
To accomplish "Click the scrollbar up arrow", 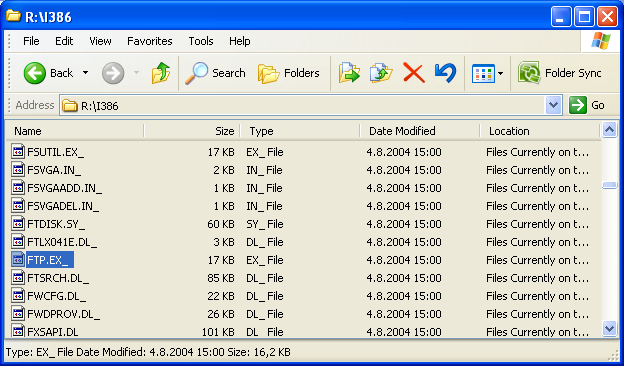I will point(609,130).
